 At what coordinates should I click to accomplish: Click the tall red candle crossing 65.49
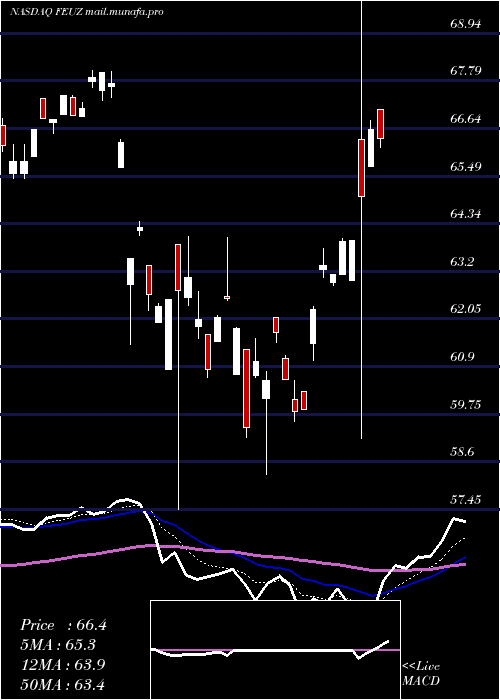361,168
